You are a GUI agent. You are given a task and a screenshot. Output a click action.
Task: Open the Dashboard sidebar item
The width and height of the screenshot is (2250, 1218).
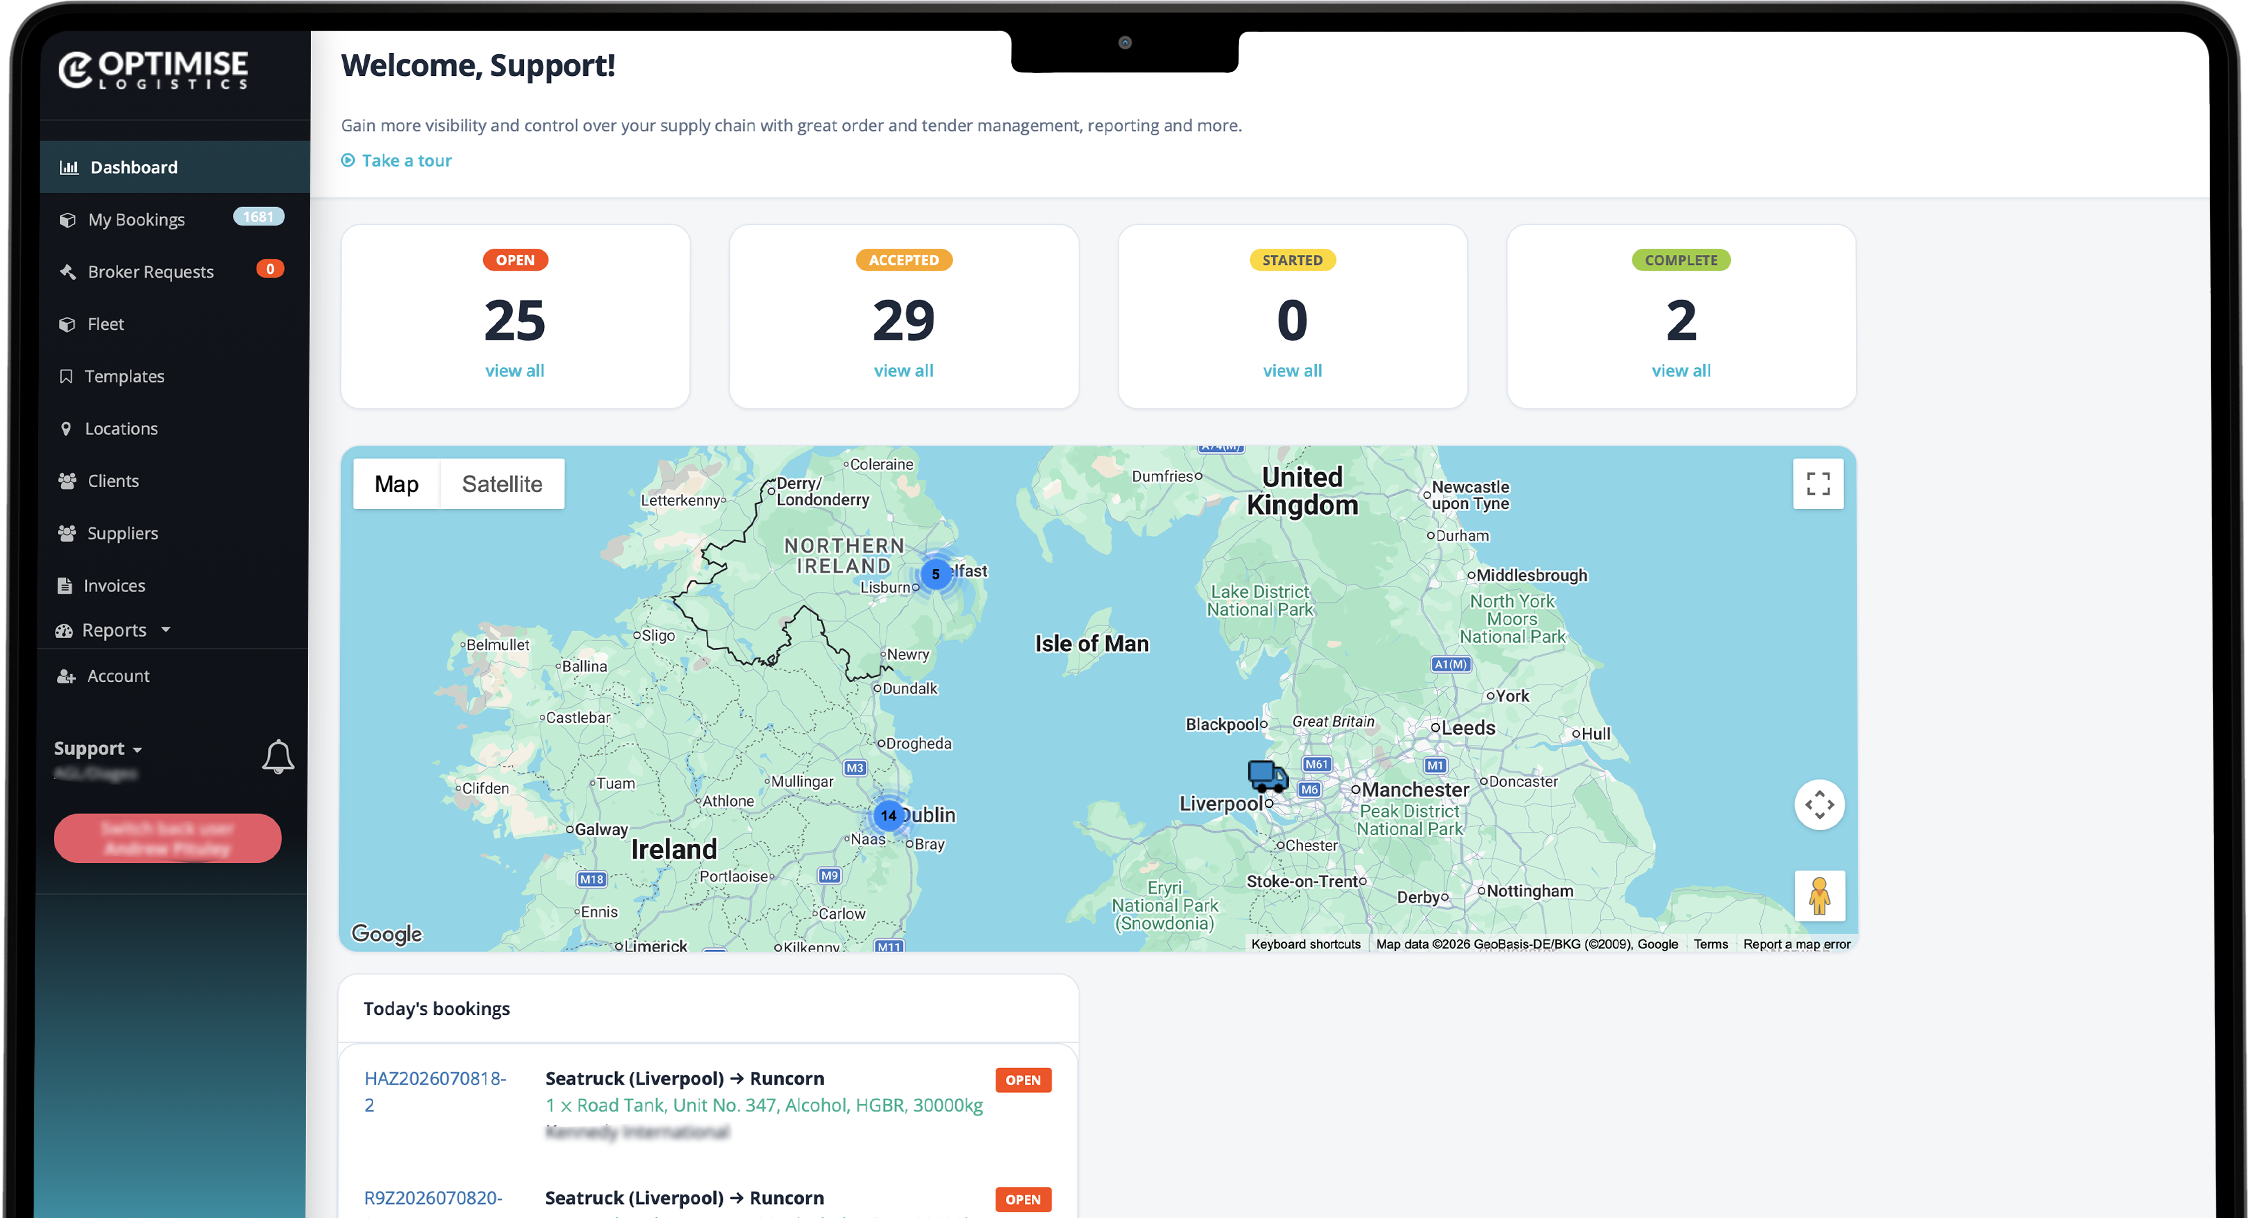pos(174,167)
